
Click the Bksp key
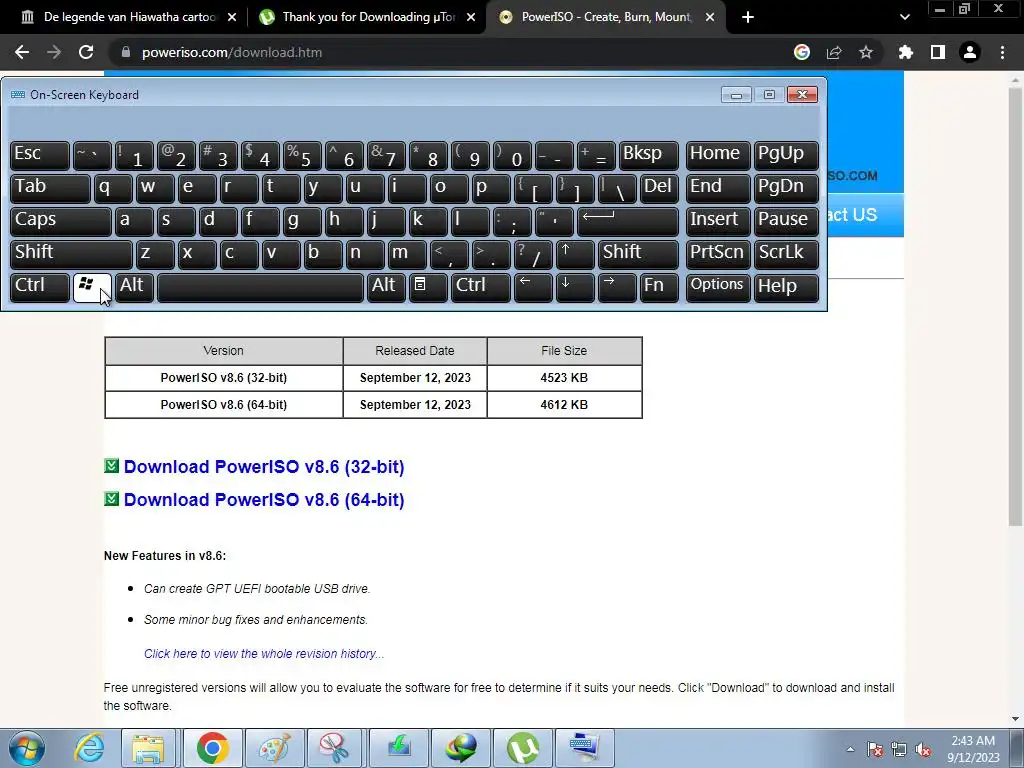[648, 155]
